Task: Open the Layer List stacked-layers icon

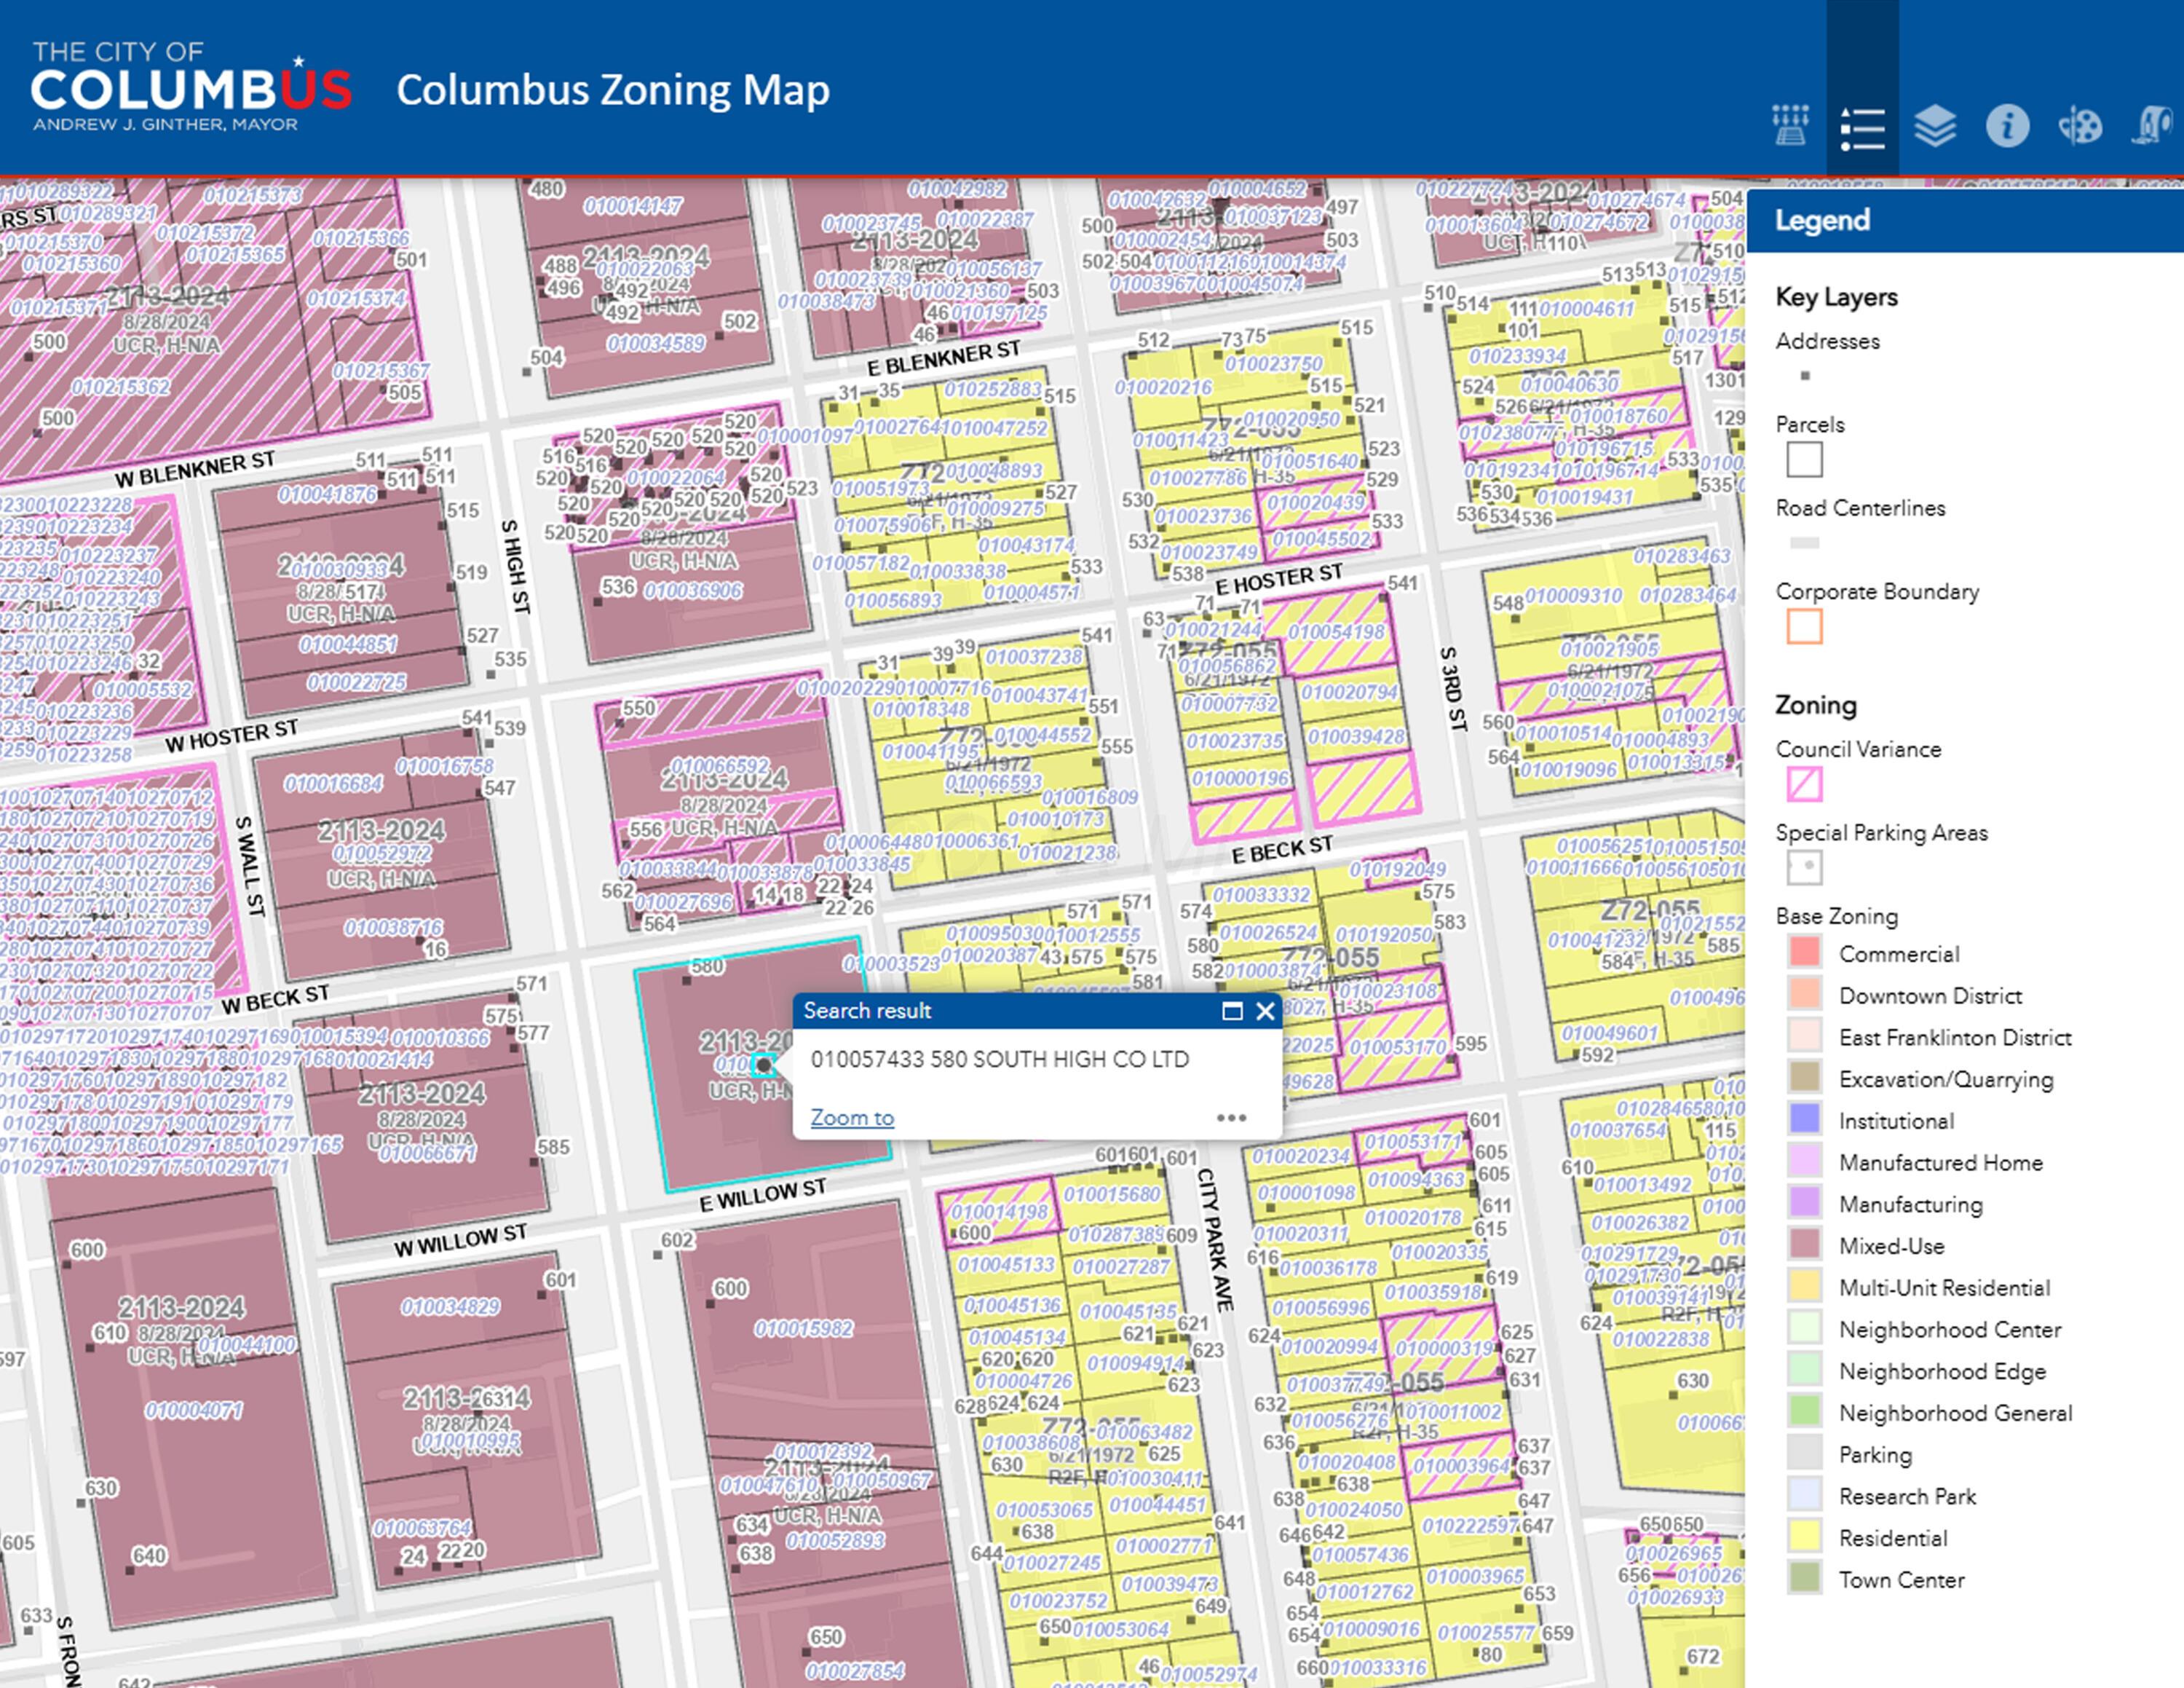Action: [x=1935, y=126]
